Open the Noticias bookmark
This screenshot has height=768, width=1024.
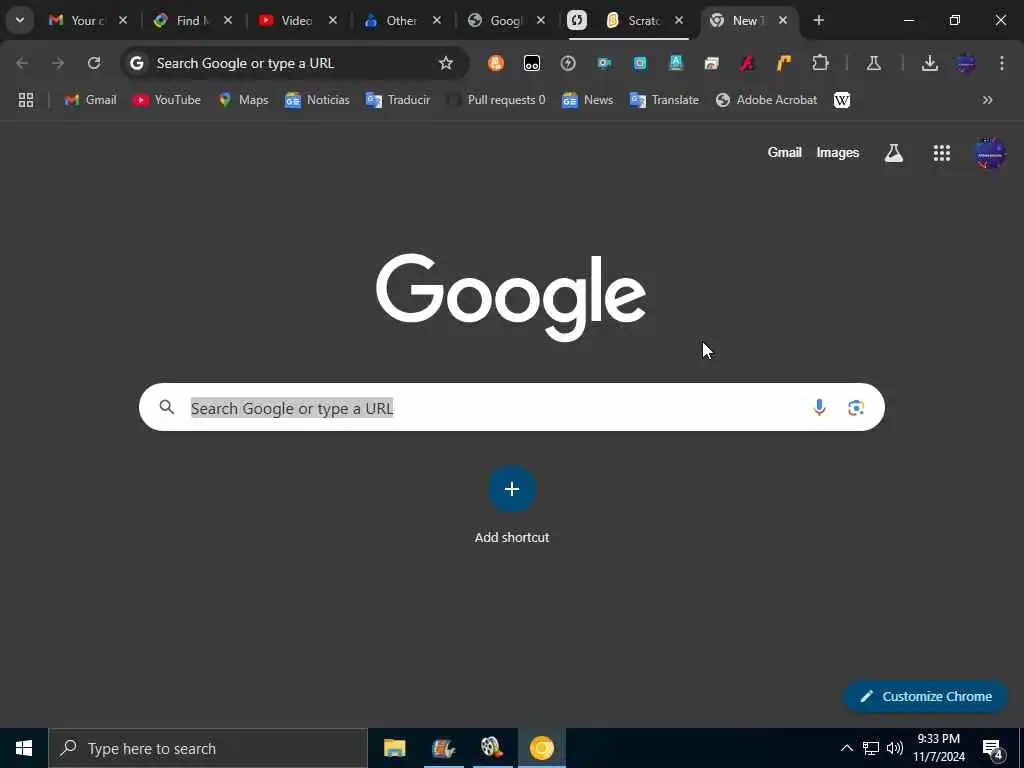click(317, 100)
